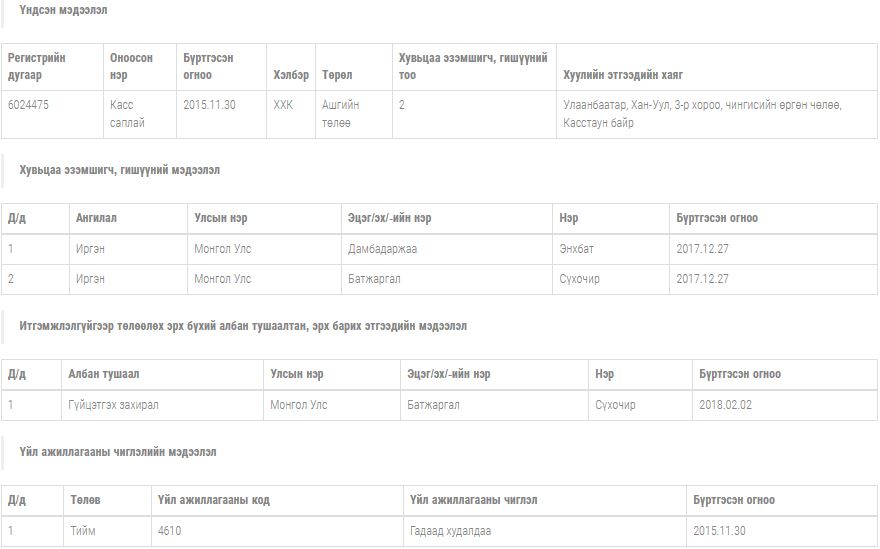Click the Үндсэн мэдээлэл section heading
880x549 pixels.
click(63, 10)
